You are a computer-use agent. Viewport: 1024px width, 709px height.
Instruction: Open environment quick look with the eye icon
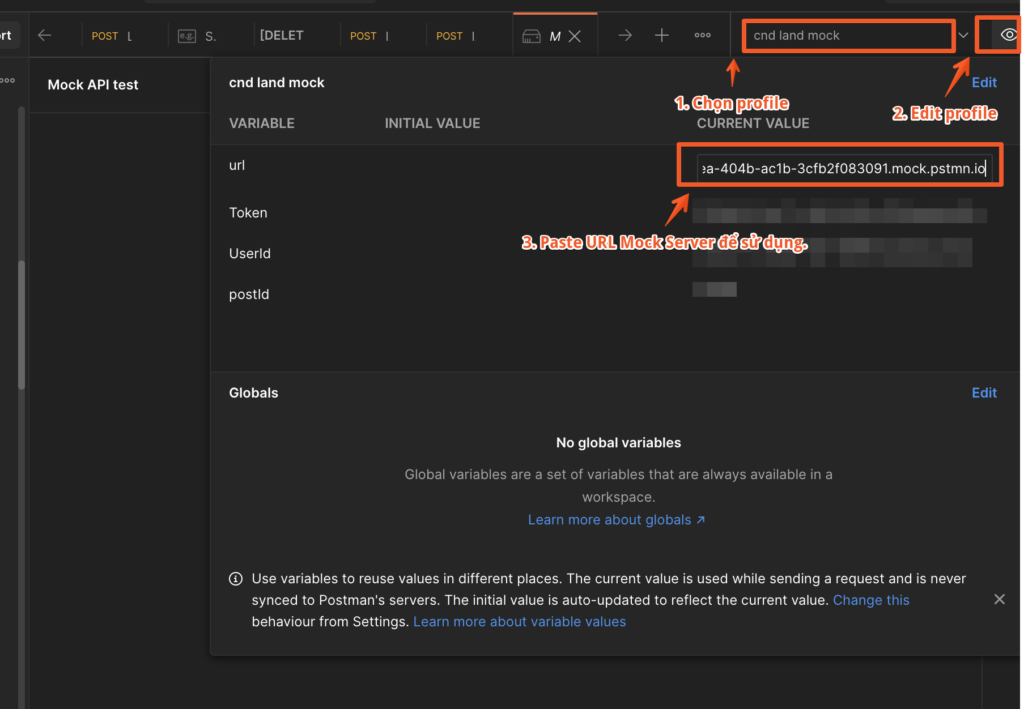[1006, 34]
